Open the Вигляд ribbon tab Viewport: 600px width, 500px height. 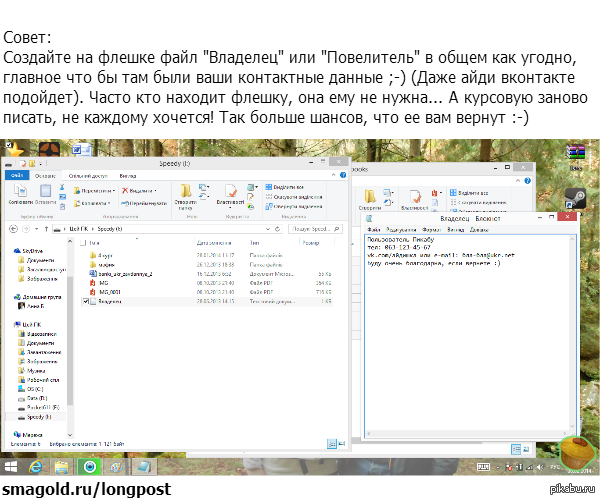(x=128, y=175)
